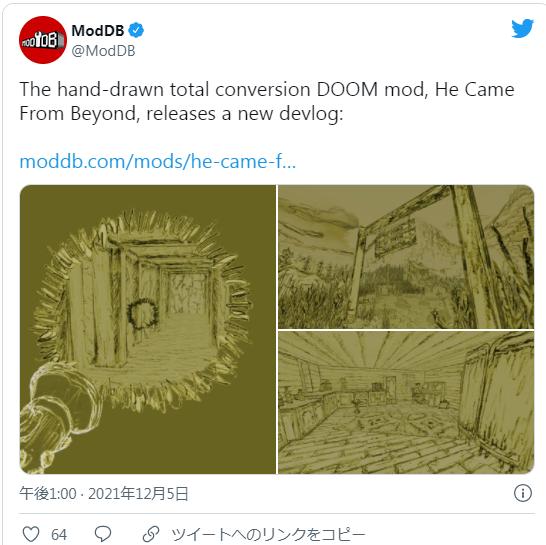Click the blue verified badge
This screenshot has height=545, width=546.
pos(136,30)
